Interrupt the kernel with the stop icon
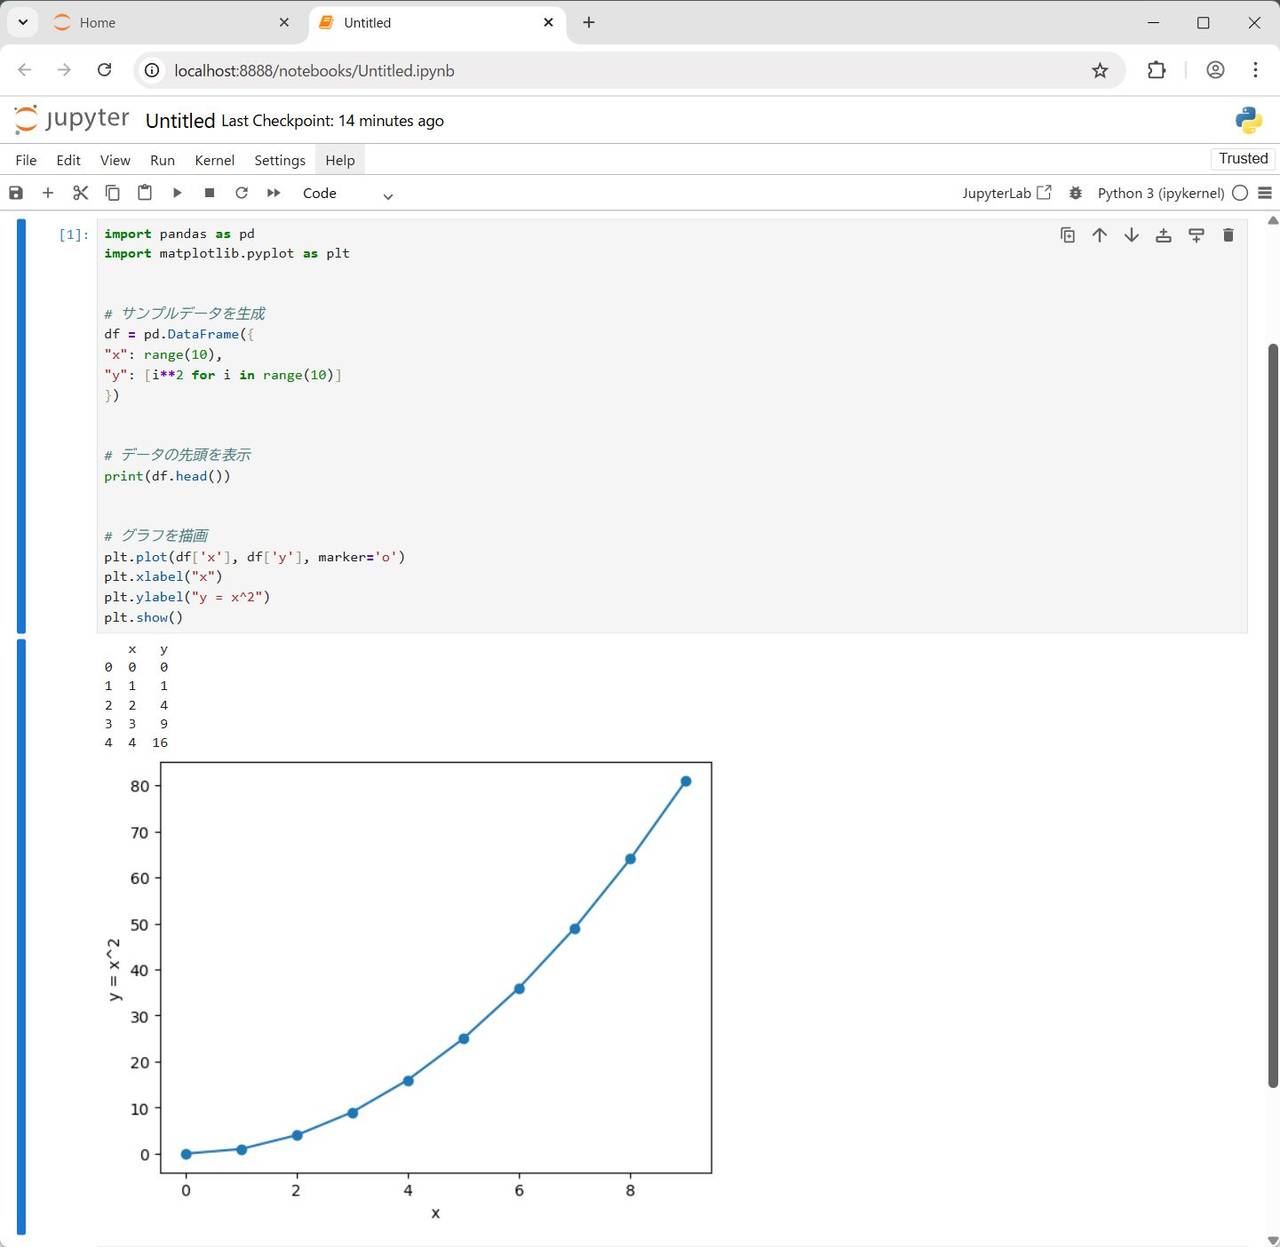This screenshot has height=1247, width=1280. coord(209,193)
